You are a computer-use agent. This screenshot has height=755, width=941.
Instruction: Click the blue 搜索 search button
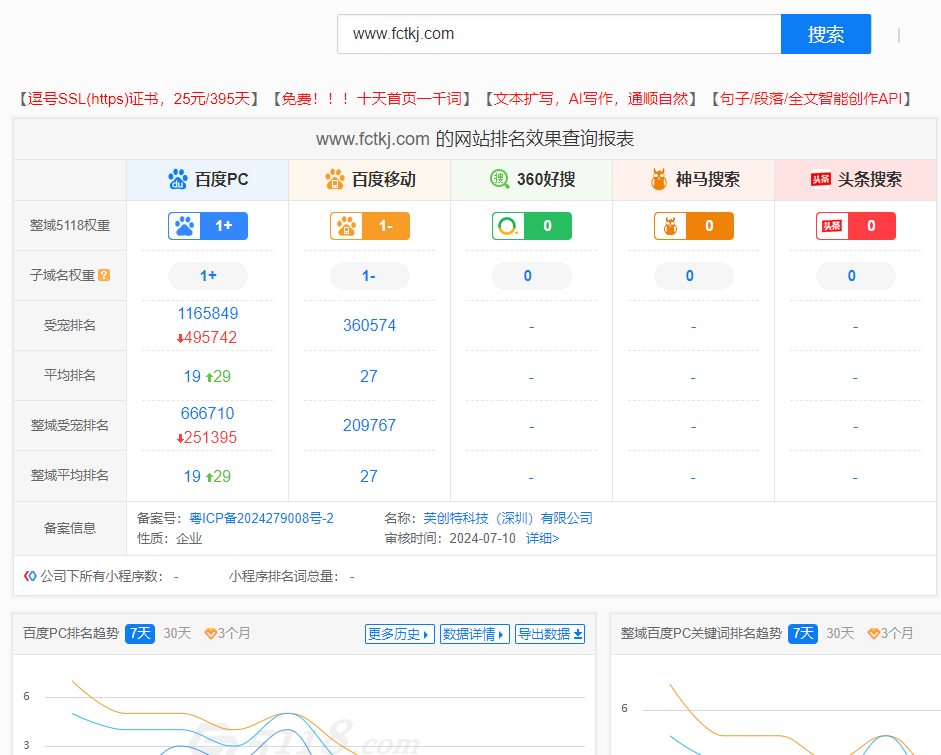(x=826, y=34)
